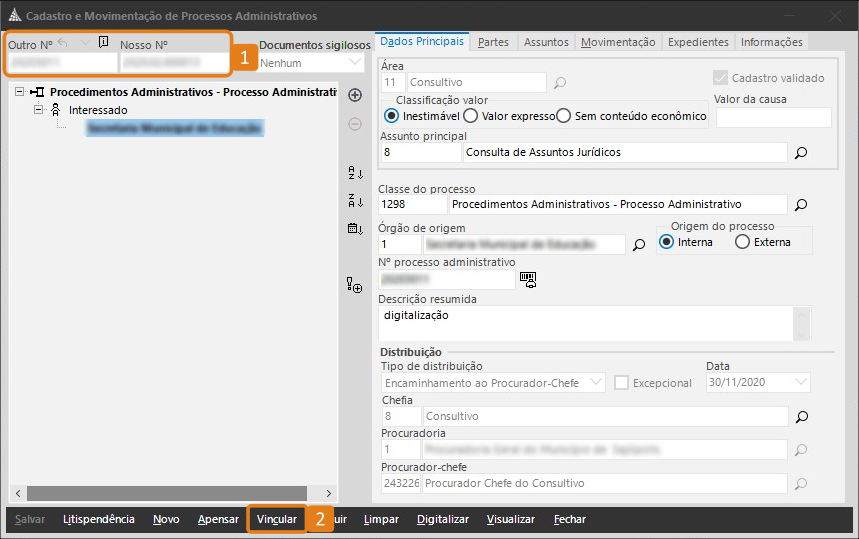Collapse the Interessado tree node
859x539 pixels.
click(39, 110)
